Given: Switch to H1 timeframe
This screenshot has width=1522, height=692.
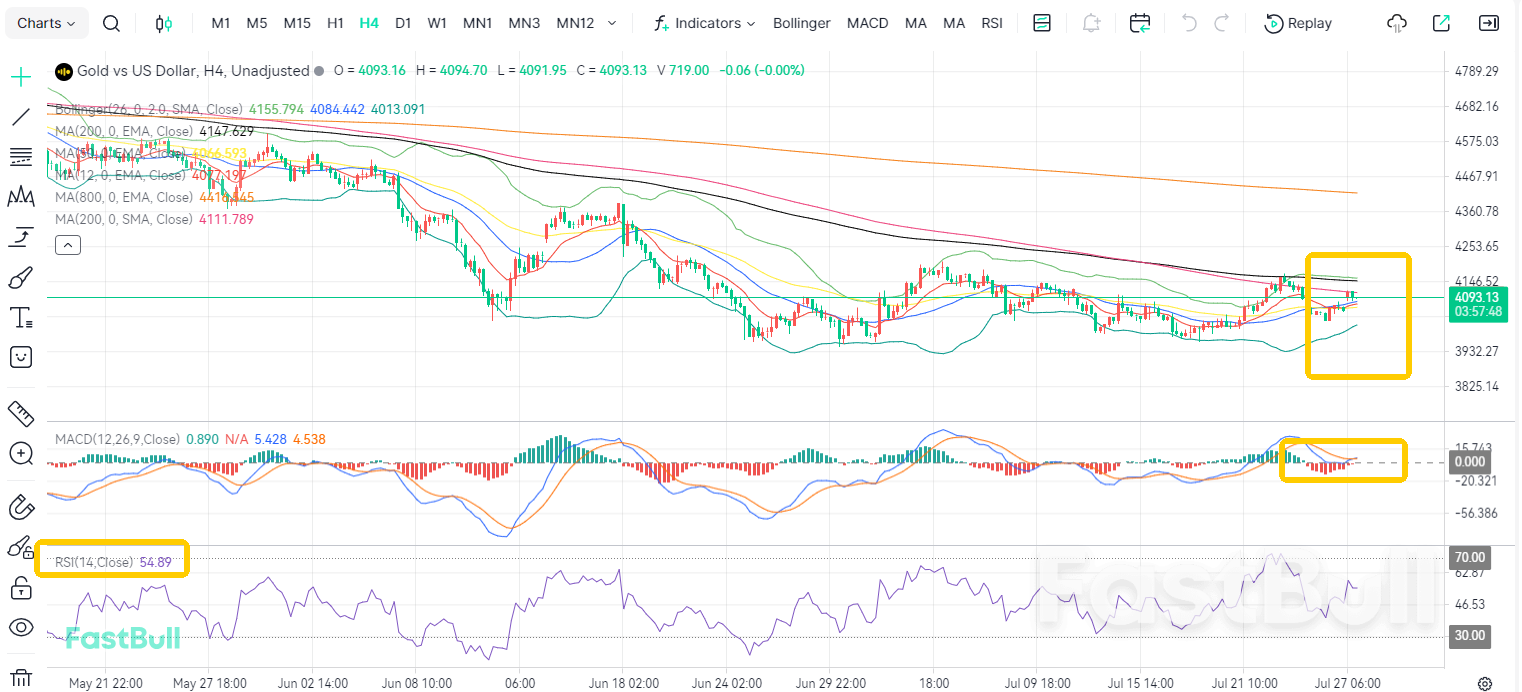Looking at the screenshot, I should point(336,23).
